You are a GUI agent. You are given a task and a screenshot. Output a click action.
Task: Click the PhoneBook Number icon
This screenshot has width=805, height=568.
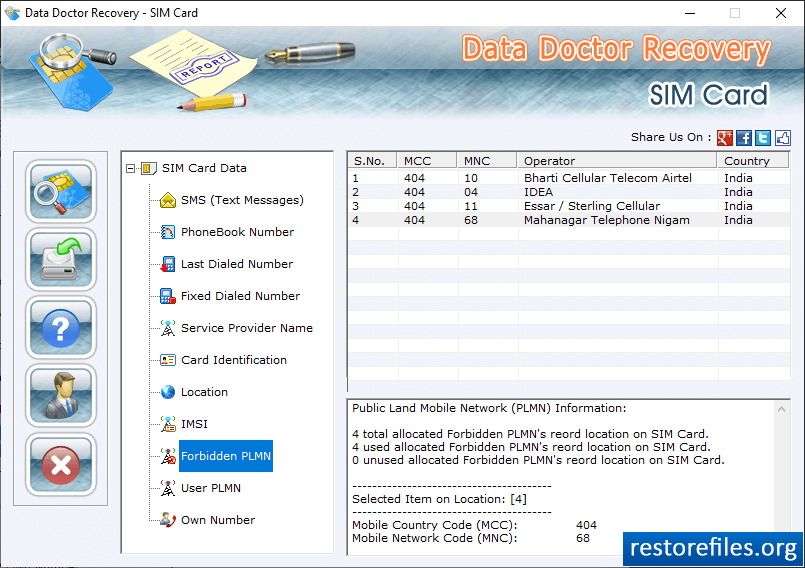168,232
